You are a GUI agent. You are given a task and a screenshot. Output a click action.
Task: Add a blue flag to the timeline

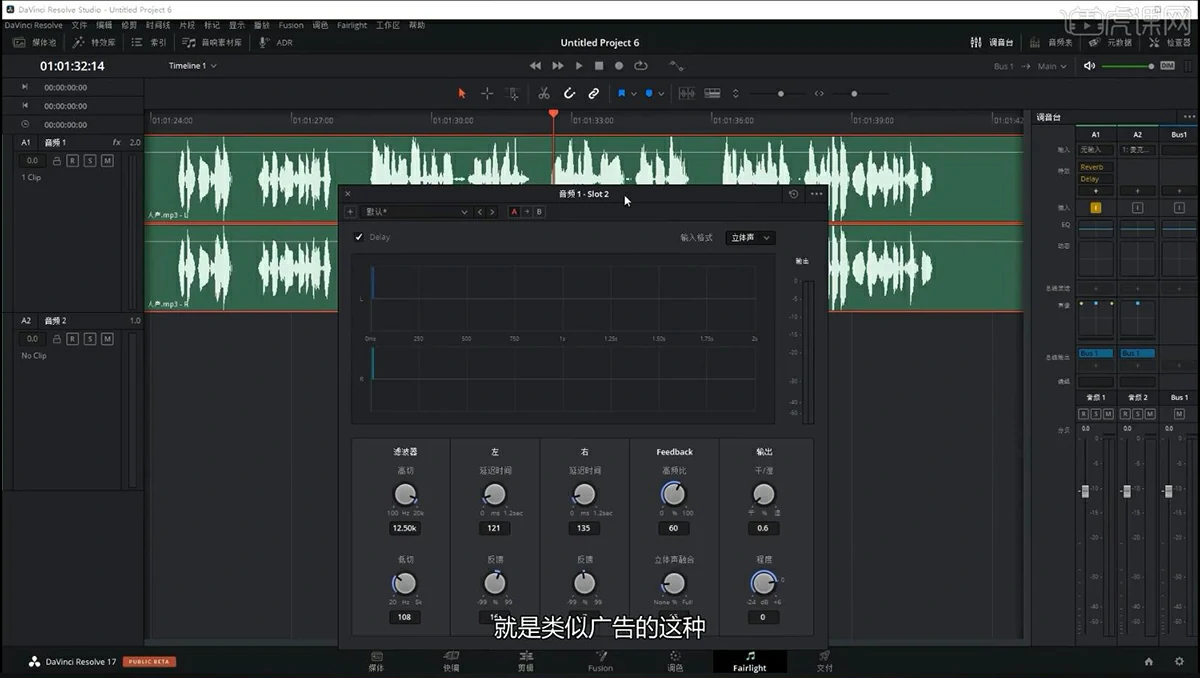click(x=621, y=93)
